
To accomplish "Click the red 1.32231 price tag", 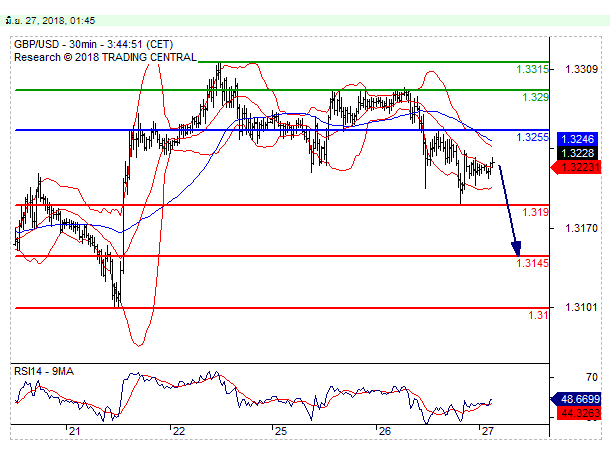I will click(x=577, y=168).
